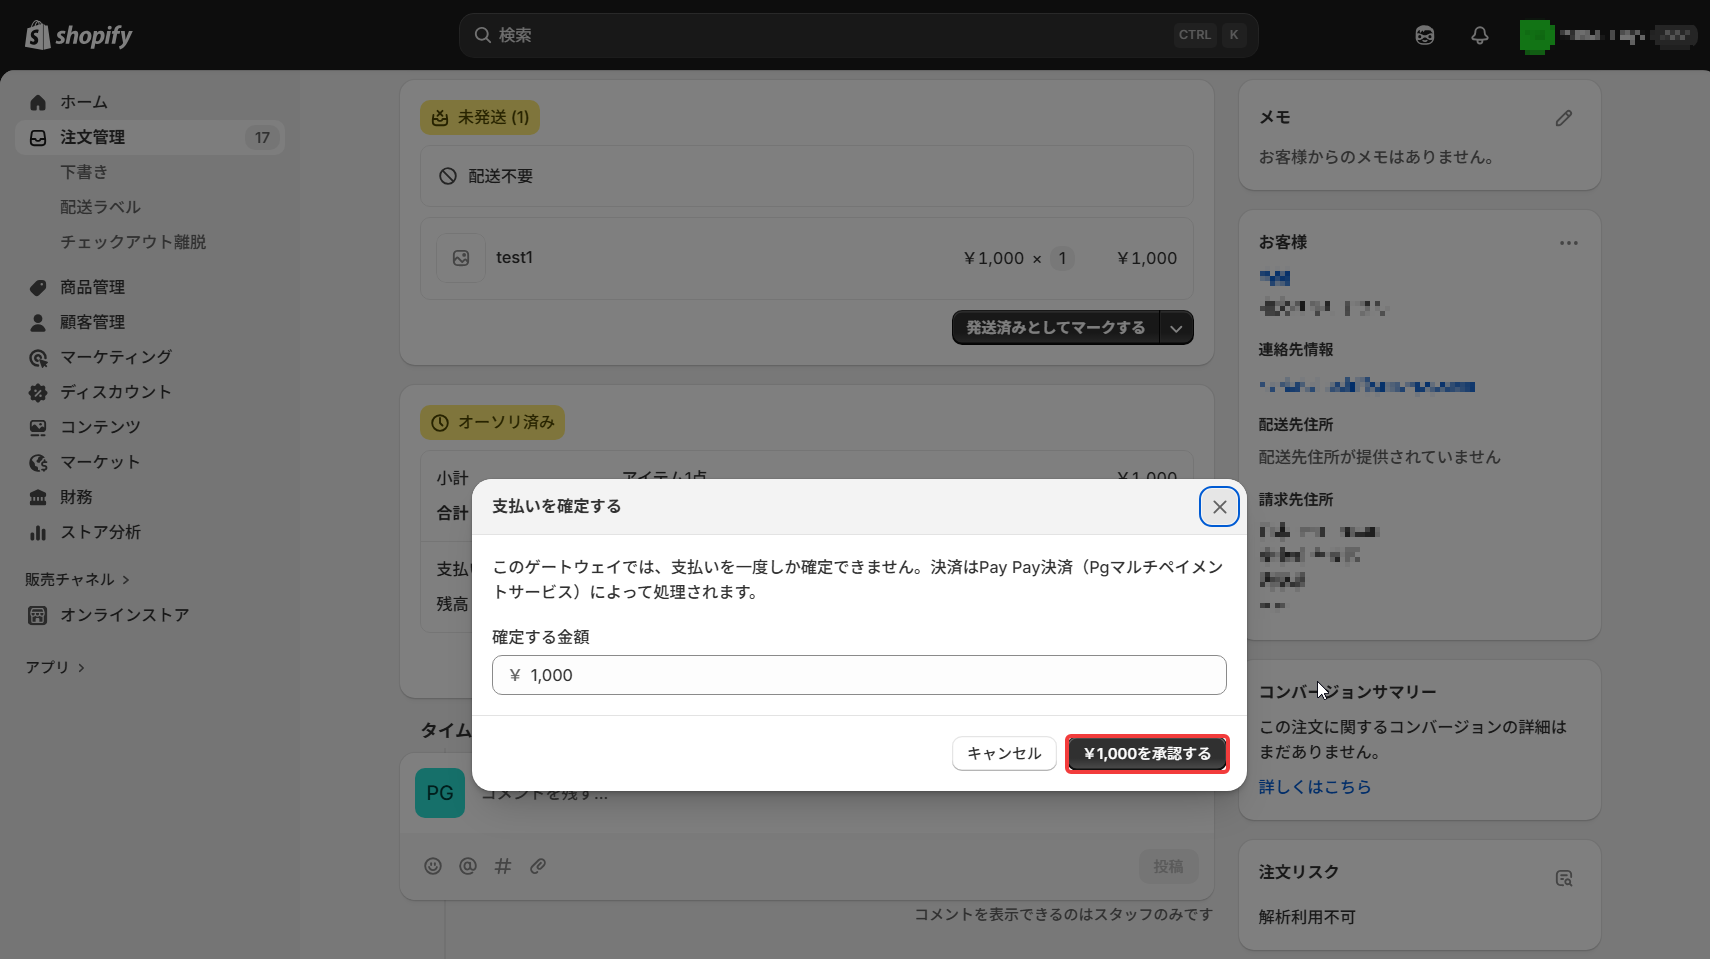Click the PG avatar in timeline
This screenshot has height=959, width=1710.
click(440, 793)
